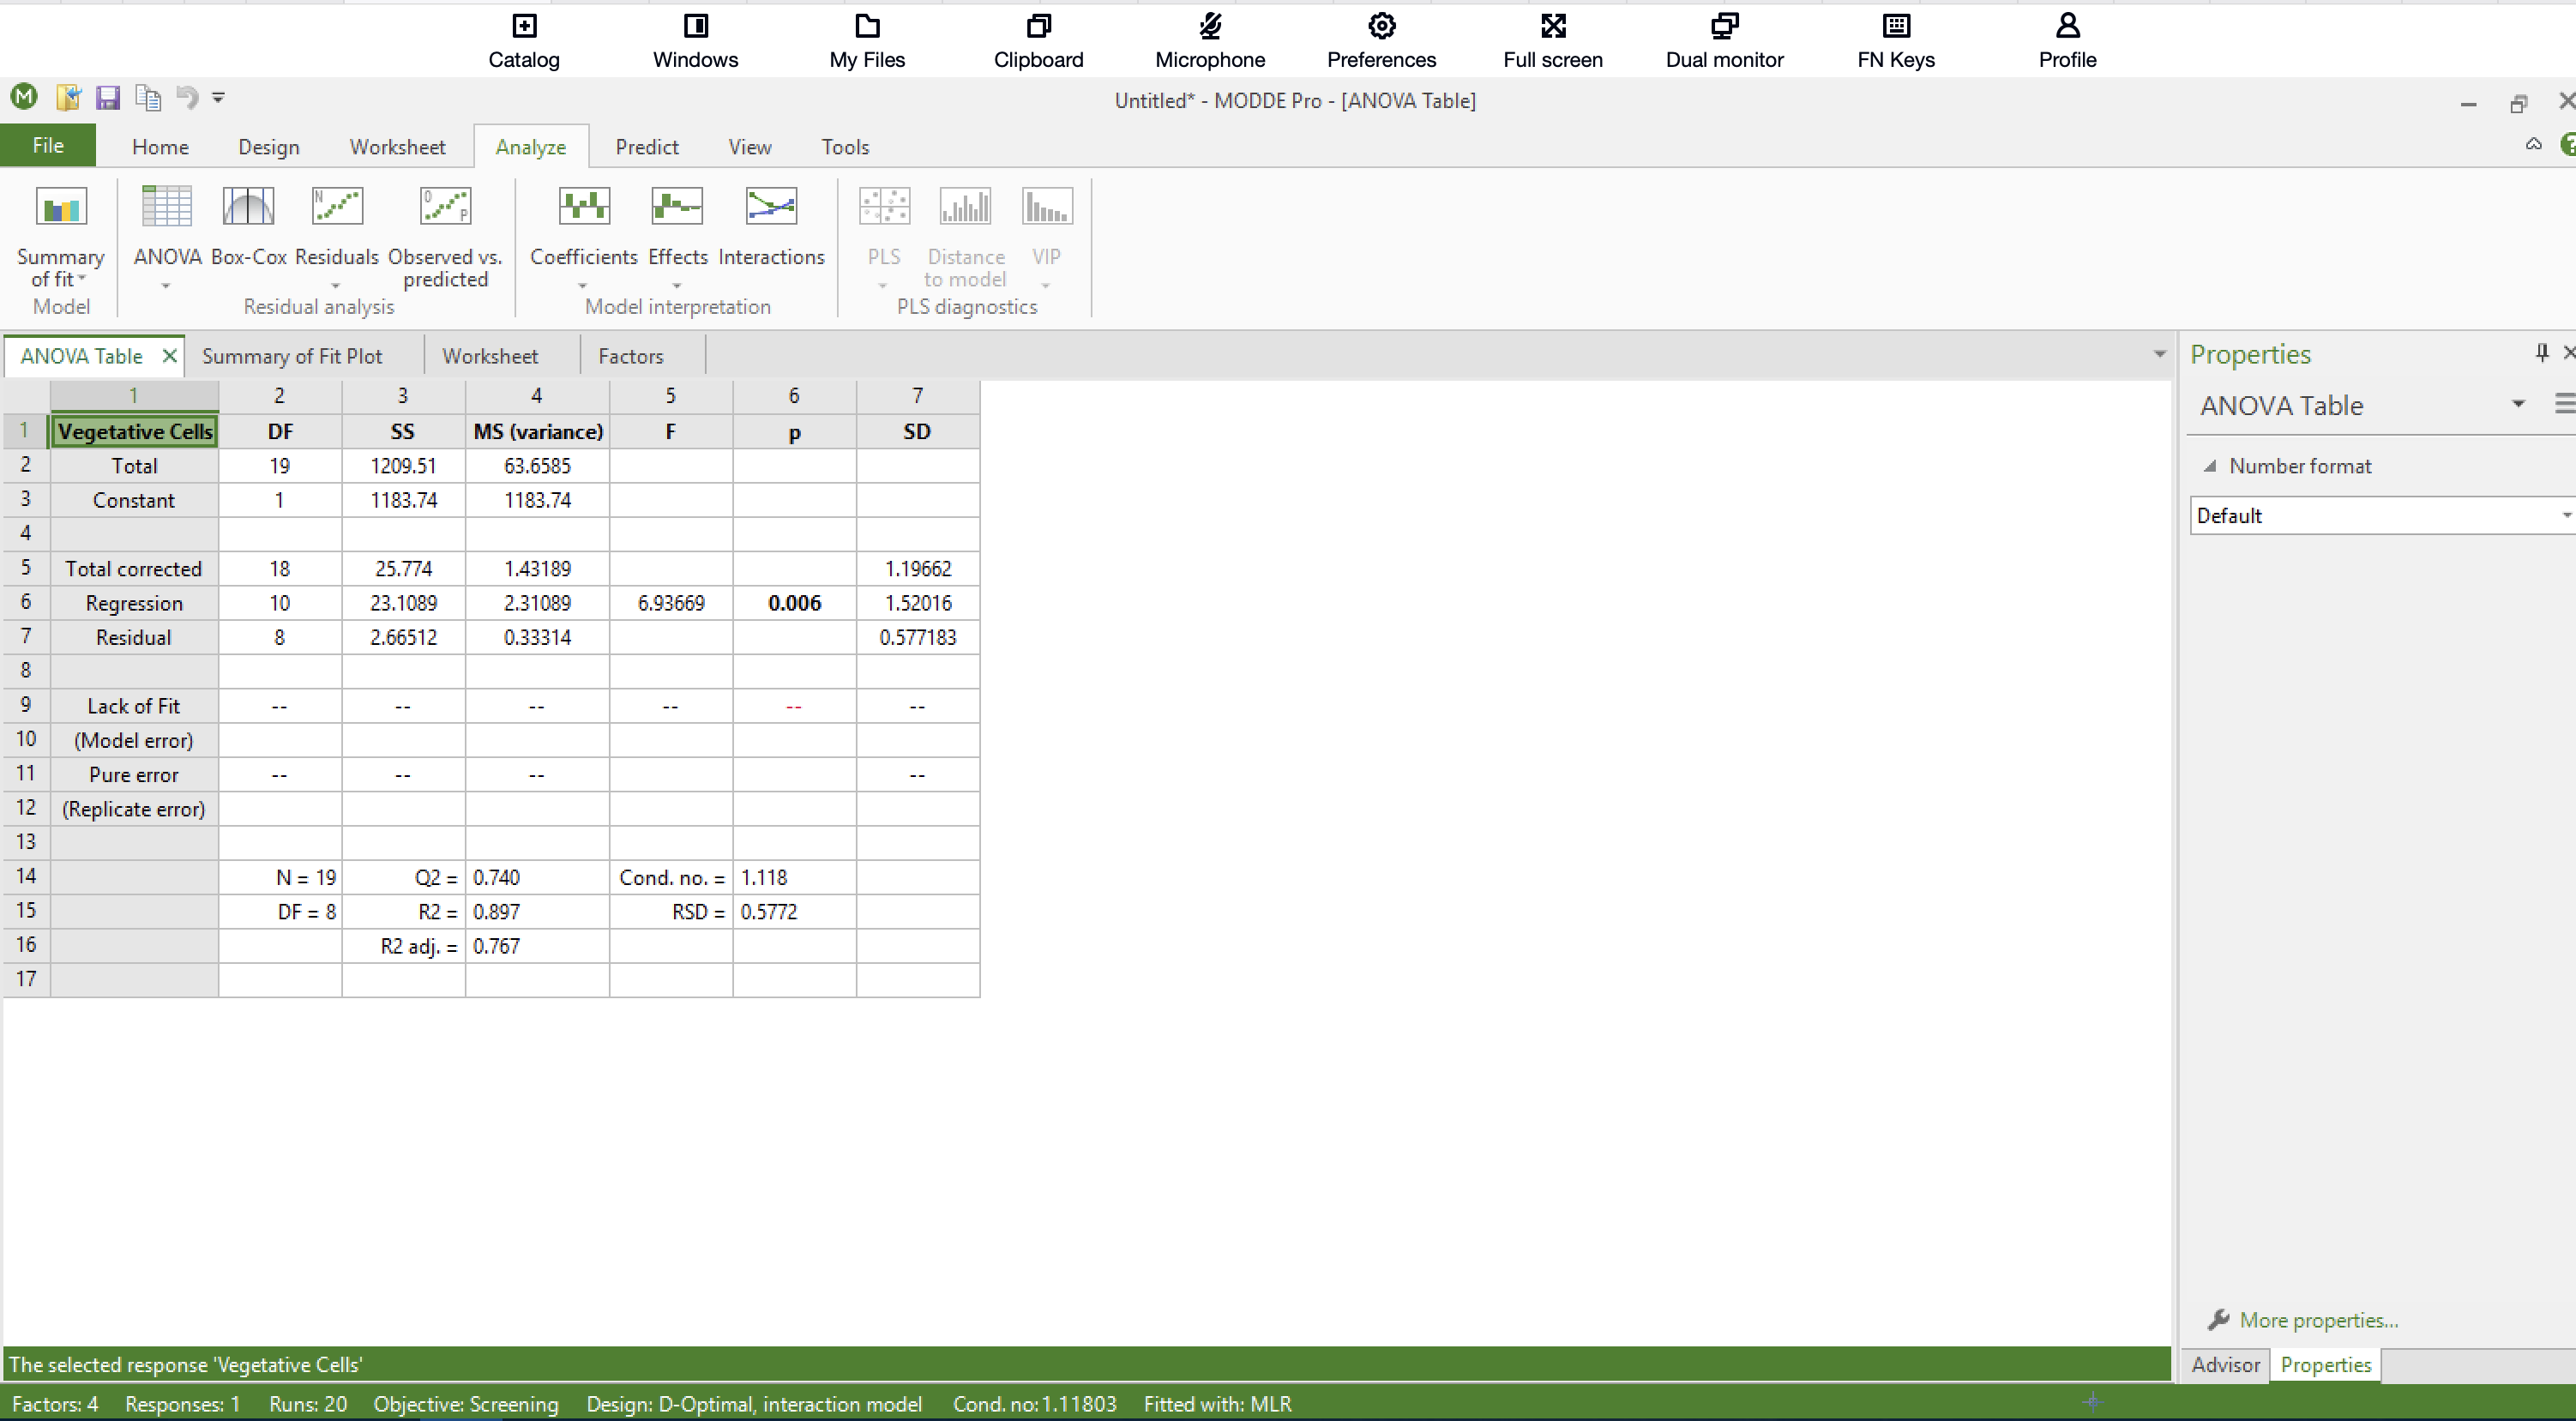Select the Regression p-value cell 0.006
This screenshot has height=1421, width=2576.
point(794,604)
